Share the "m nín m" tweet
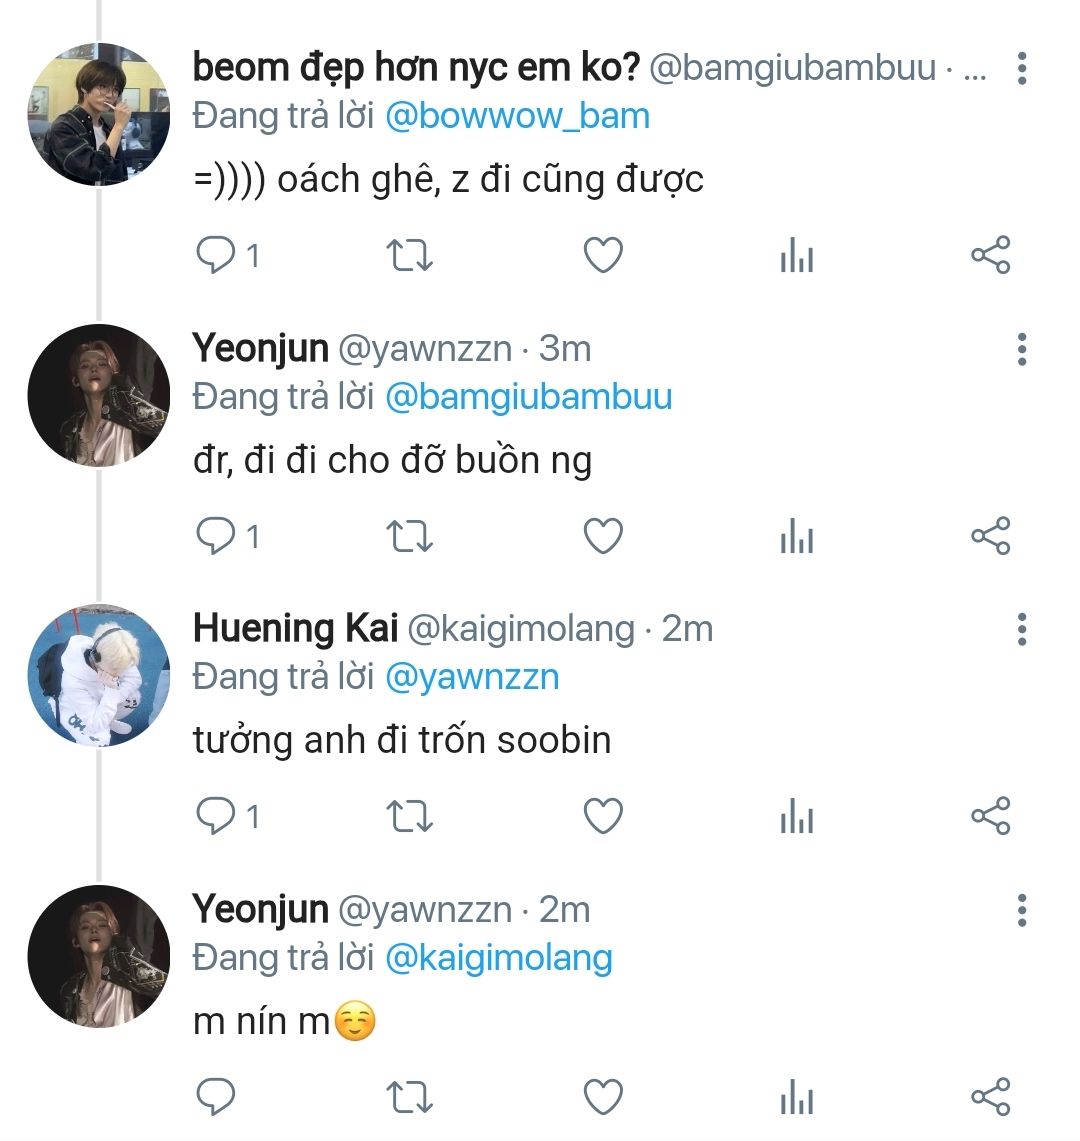Screen dimensions: 1080x1141 click(x=990, y=1098)
